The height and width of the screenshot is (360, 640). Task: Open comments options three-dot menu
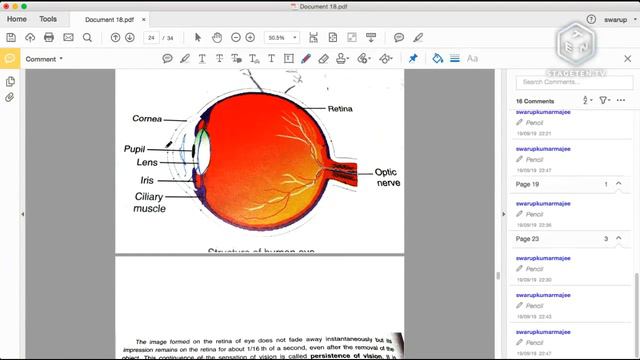tap(621, 100)
